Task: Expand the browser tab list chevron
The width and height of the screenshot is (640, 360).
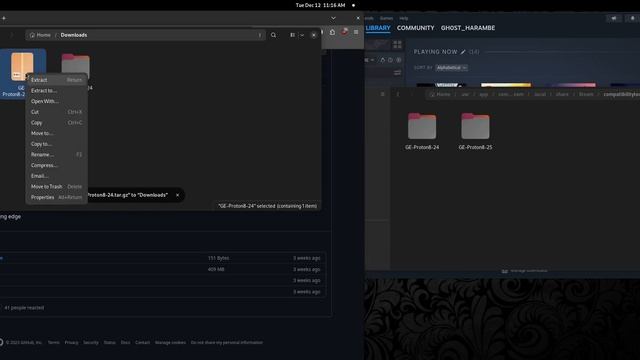Action: click(333, 18)
